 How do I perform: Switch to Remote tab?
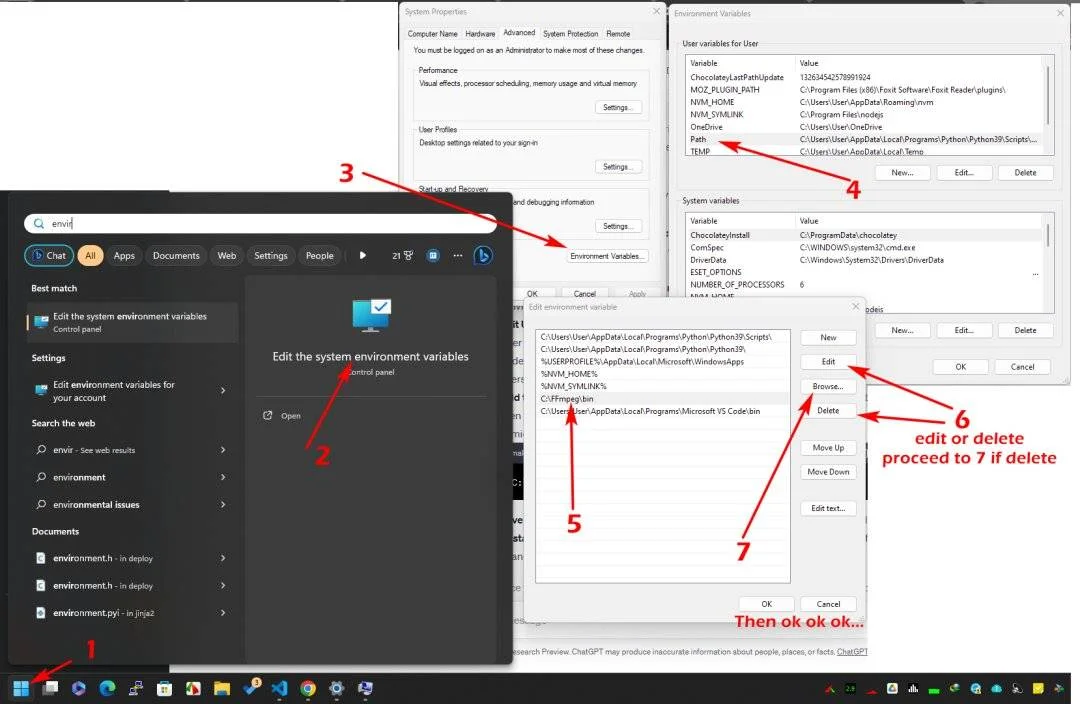coord(618,34)
